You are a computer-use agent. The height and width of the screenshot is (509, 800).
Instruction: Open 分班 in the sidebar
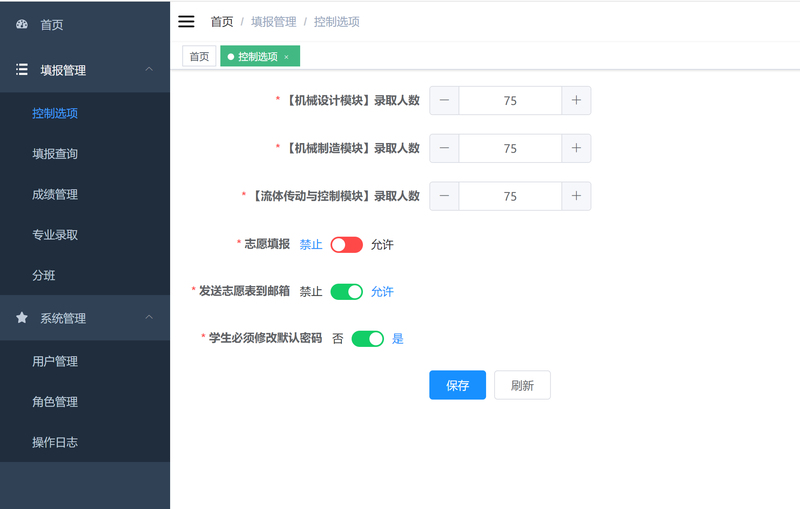[85, 275]
